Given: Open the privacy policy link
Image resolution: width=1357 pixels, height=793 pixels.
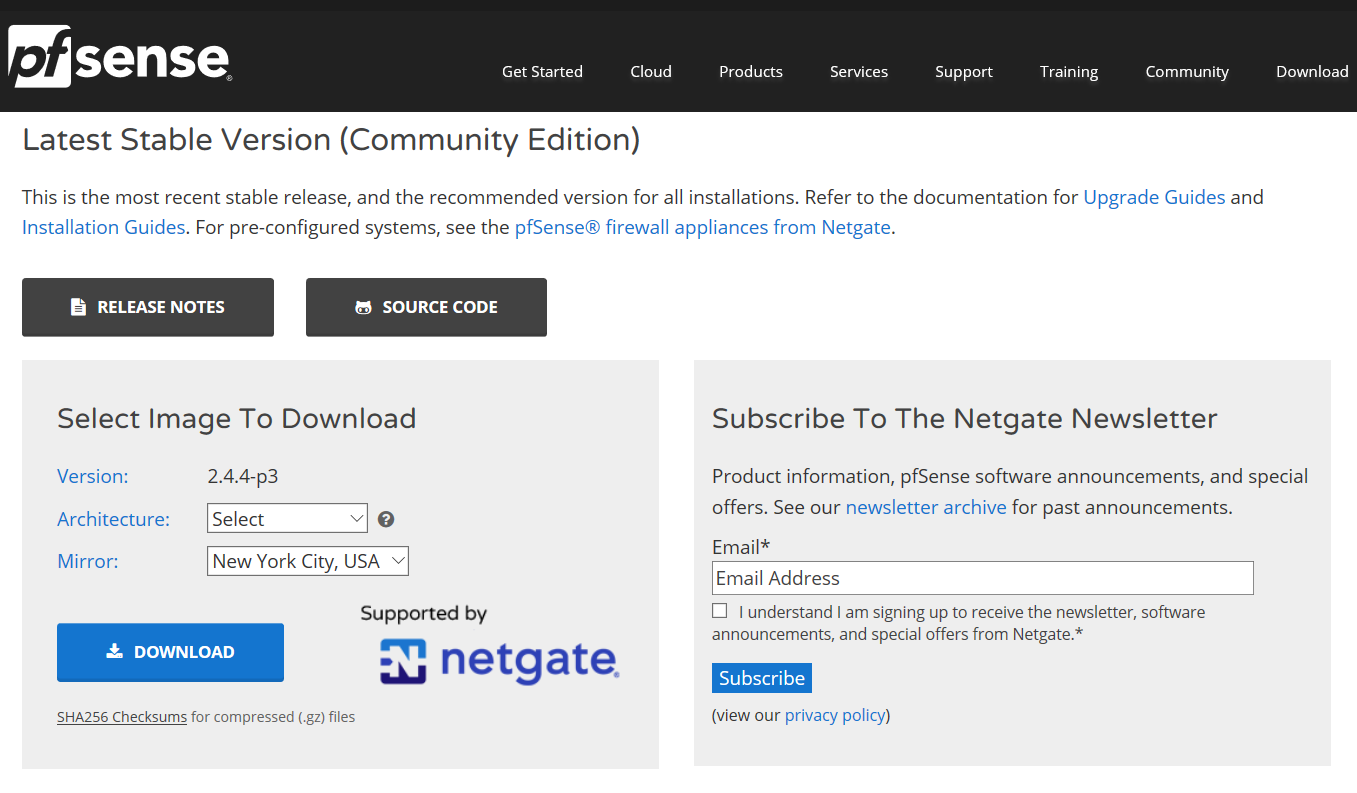Looking at the screenshot, I should [835, 715].
